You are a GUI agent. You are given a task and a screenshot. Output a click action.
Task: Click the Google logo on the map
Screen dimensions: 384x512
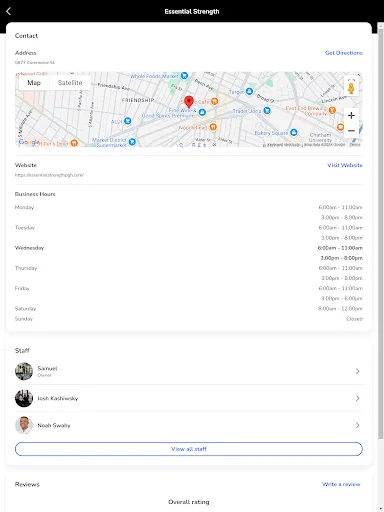[x=28, y=142]
